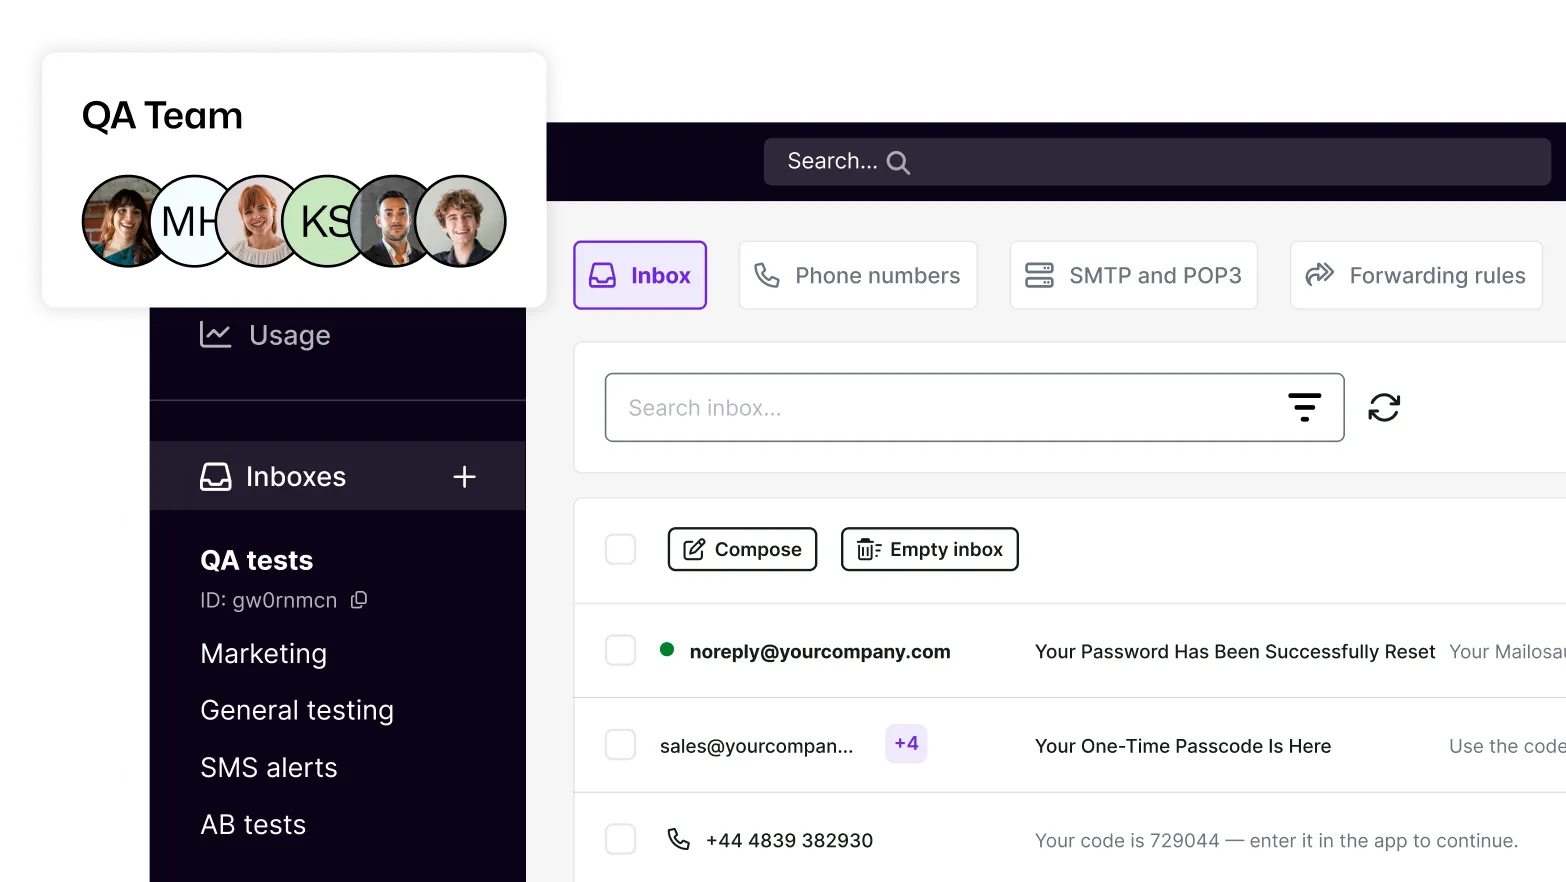Screen dimensions: 1566x882
Task: Open the Forwarding rules tab
Action: (x=1416, y=275)
